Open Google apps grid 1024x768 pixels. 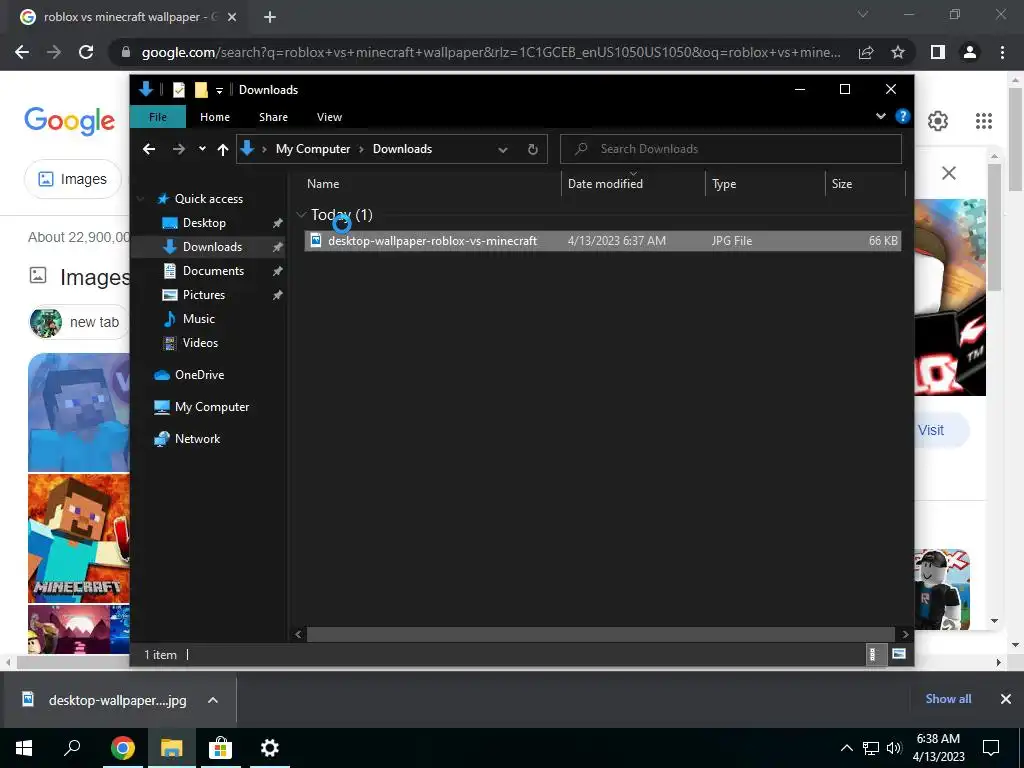tap(984, 121)
